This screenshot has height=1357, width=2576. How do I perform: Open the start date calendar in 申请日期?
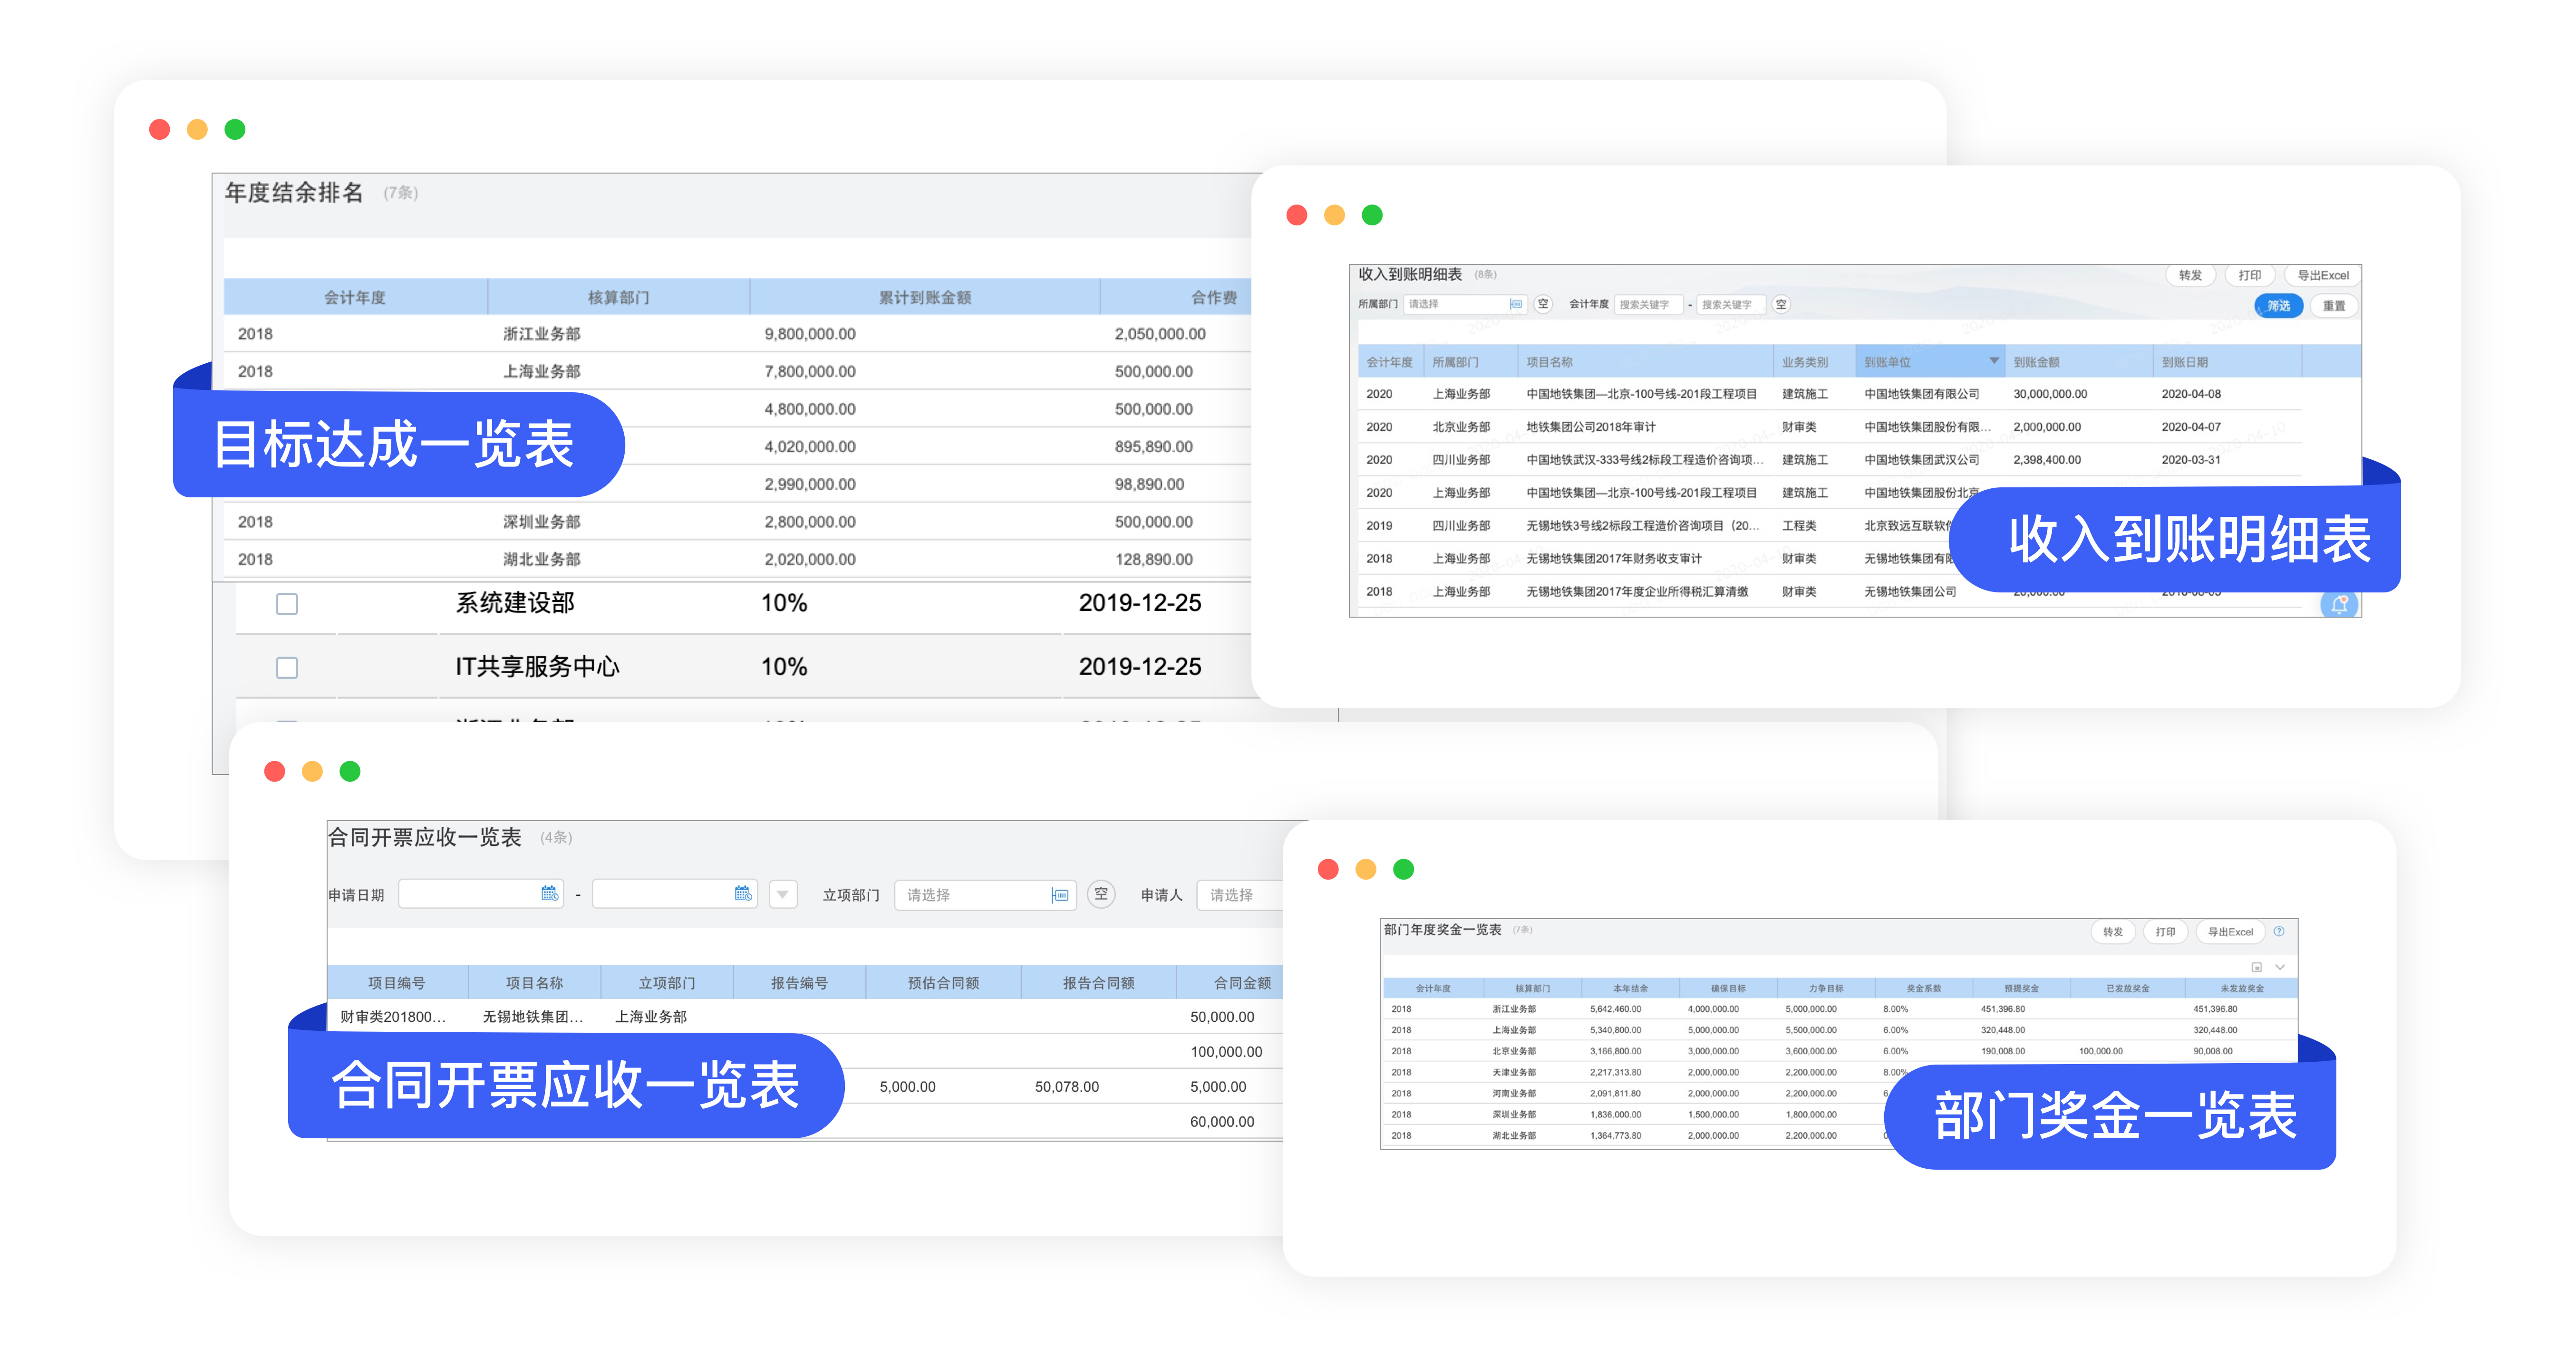click(549, 894)
